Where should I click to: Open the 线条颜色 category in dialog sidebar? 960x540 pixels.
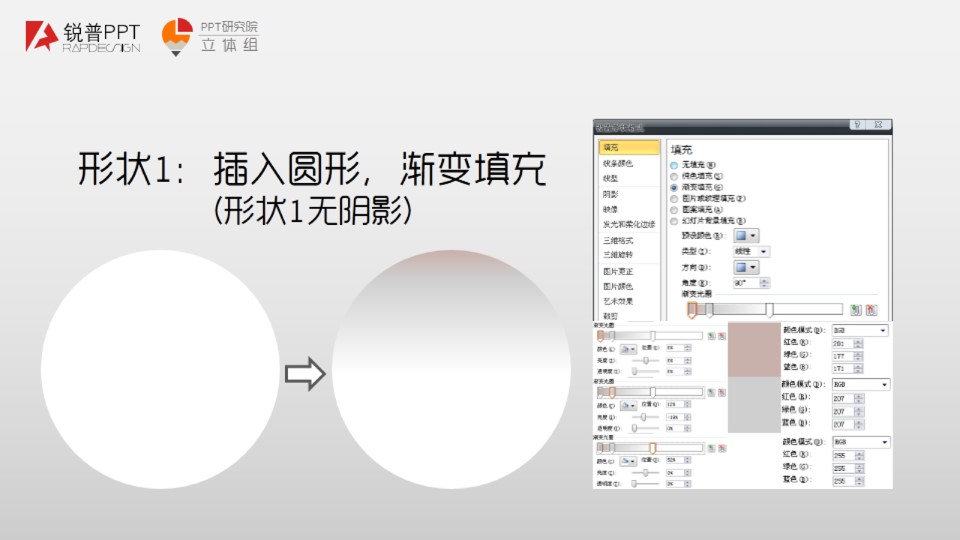coord(618,163)
